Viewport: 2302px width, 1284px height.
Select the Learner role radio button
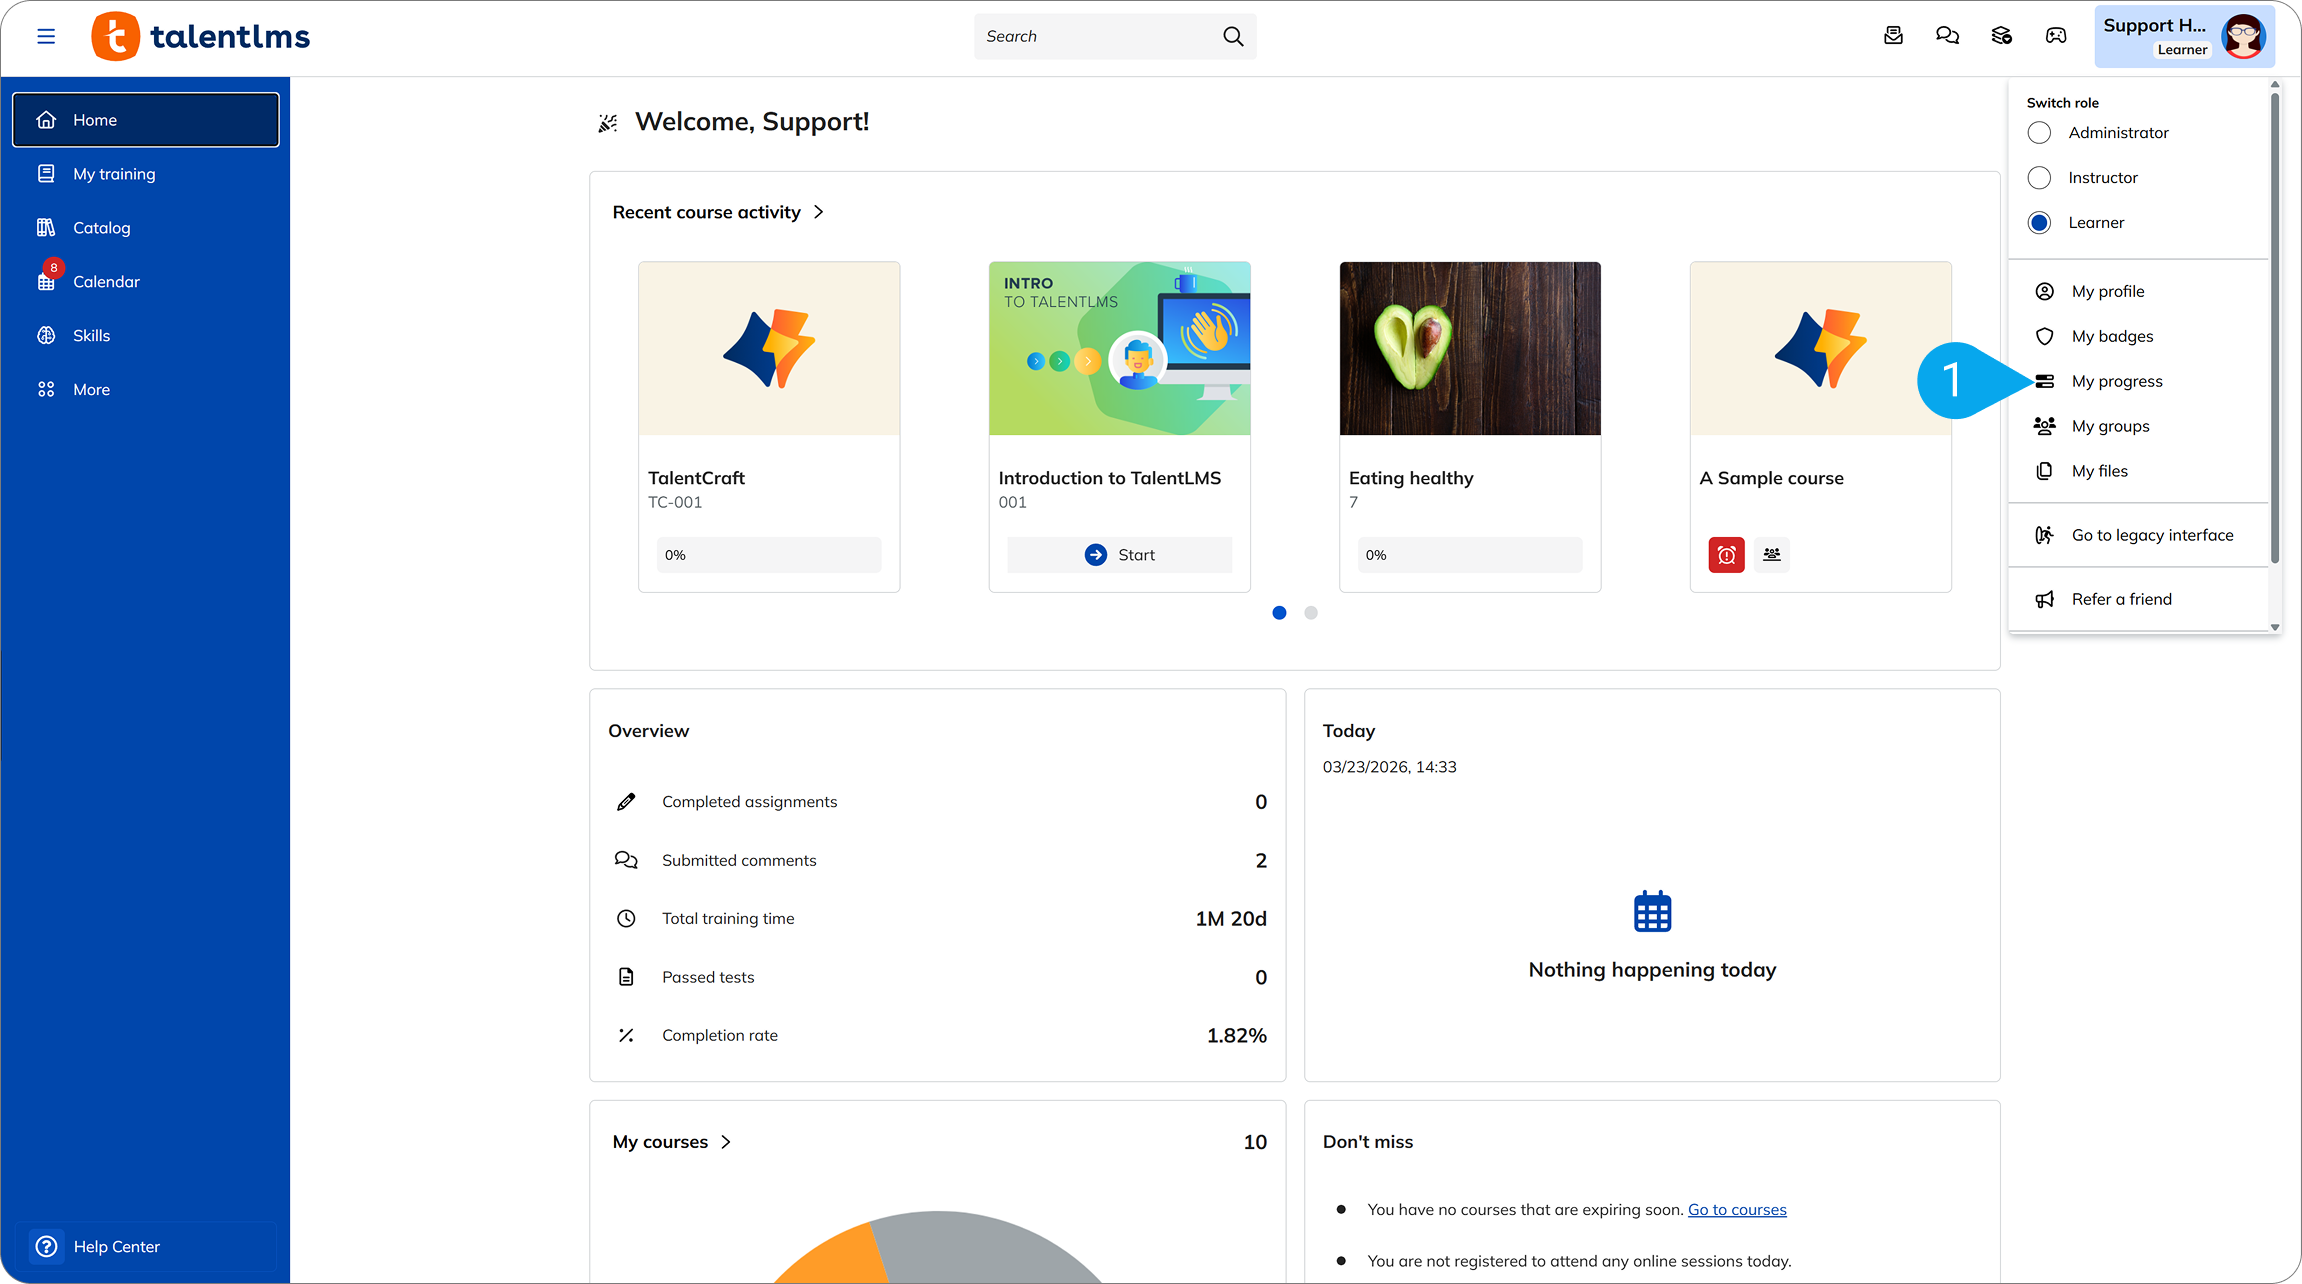pyautogui.click(x=2039, y=223)
